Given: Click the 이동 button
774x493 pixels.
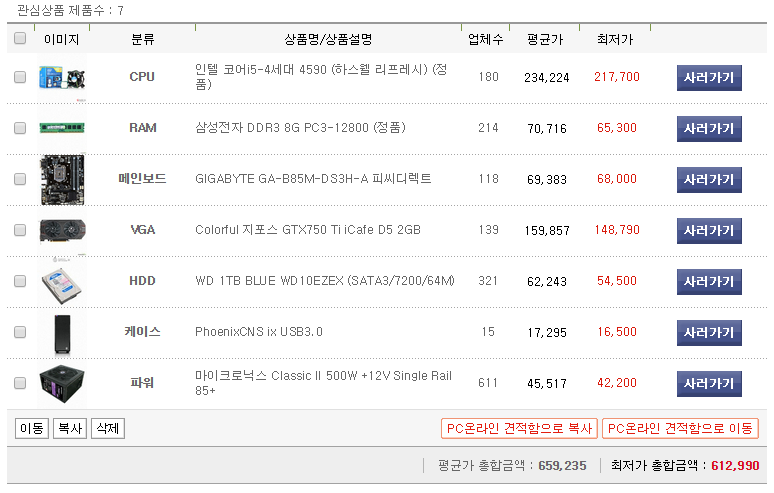Looking at the screenshot, I should [x=31, y=428].
